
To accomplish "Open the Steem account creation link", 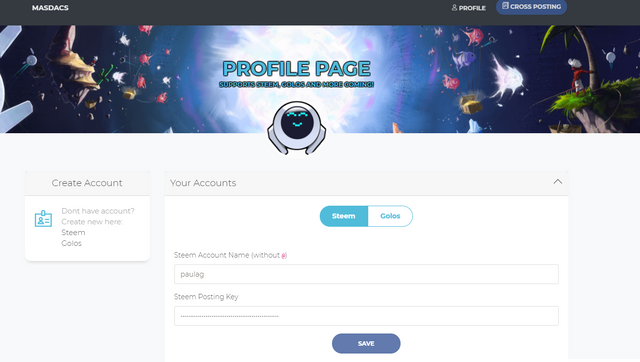I will pyautogui.click(x=73, y=233).
